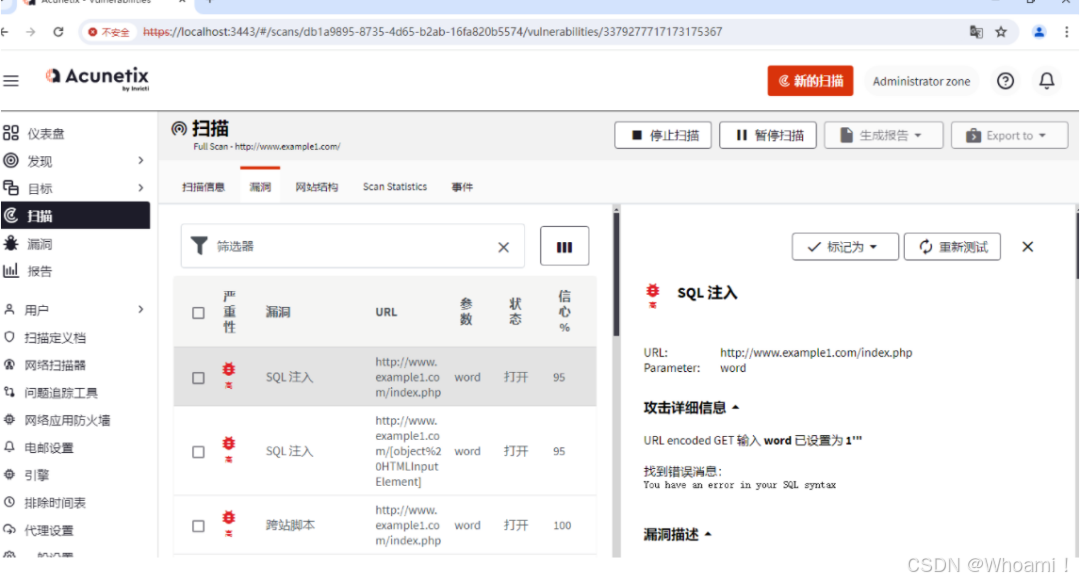
Task: Open the browser translate icon
Action: pyautogui.click(x=976, y=32)
